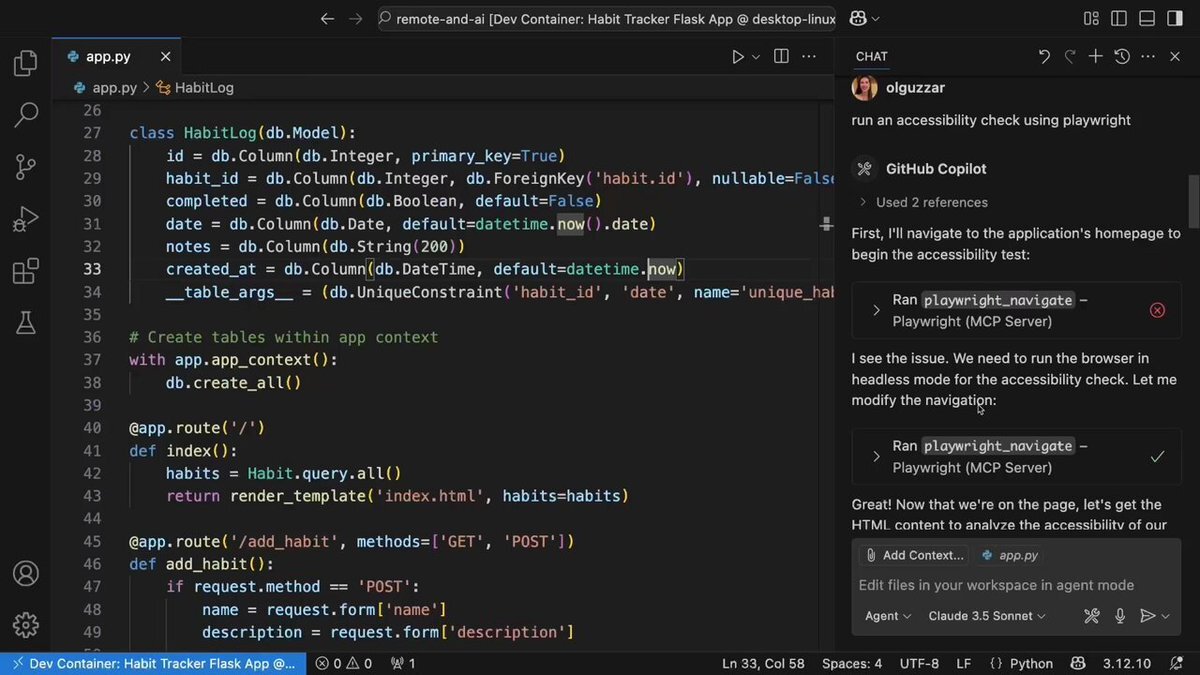Click the Copilot icon in title bar

[x=857, y=19]
